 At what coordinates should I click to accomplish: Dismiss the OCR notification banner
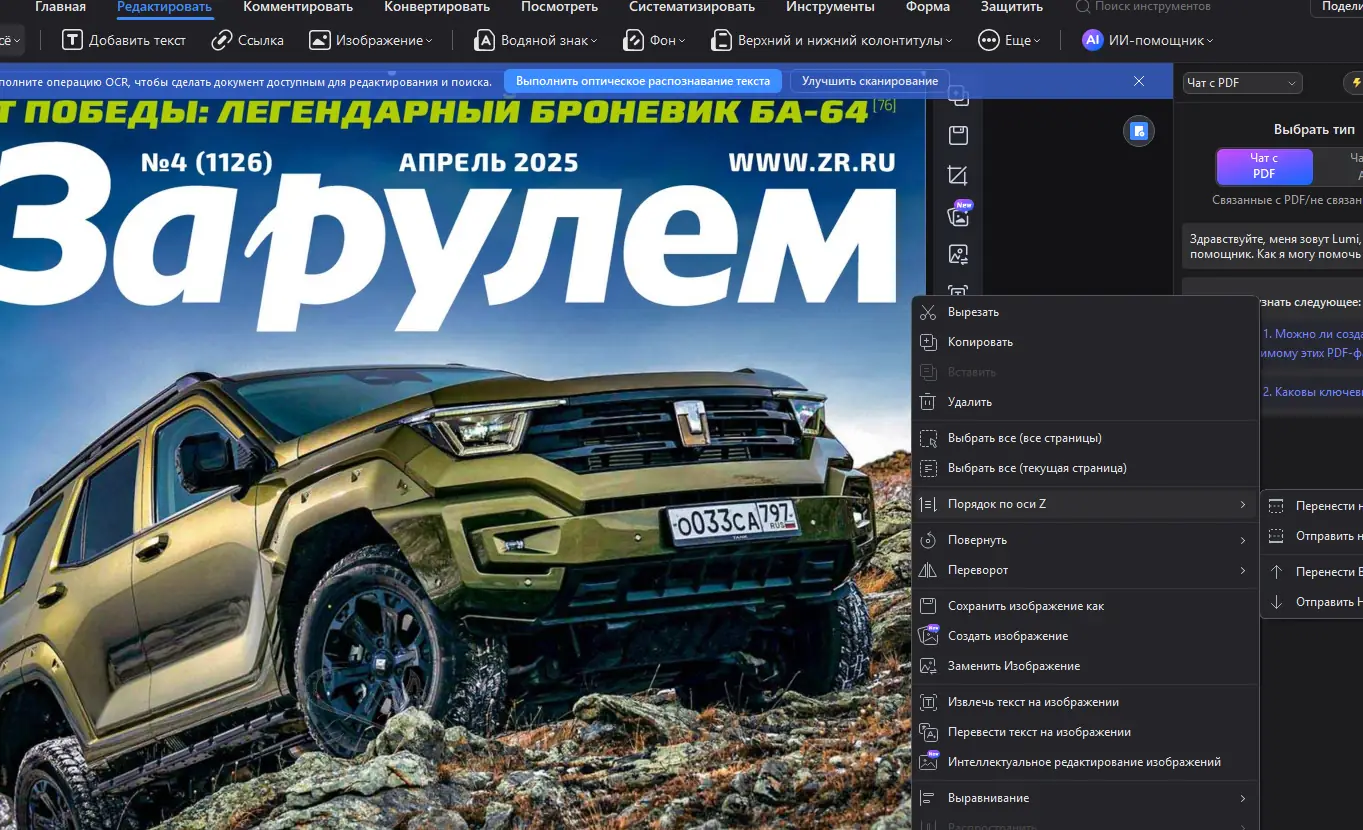pos(1139,81)
